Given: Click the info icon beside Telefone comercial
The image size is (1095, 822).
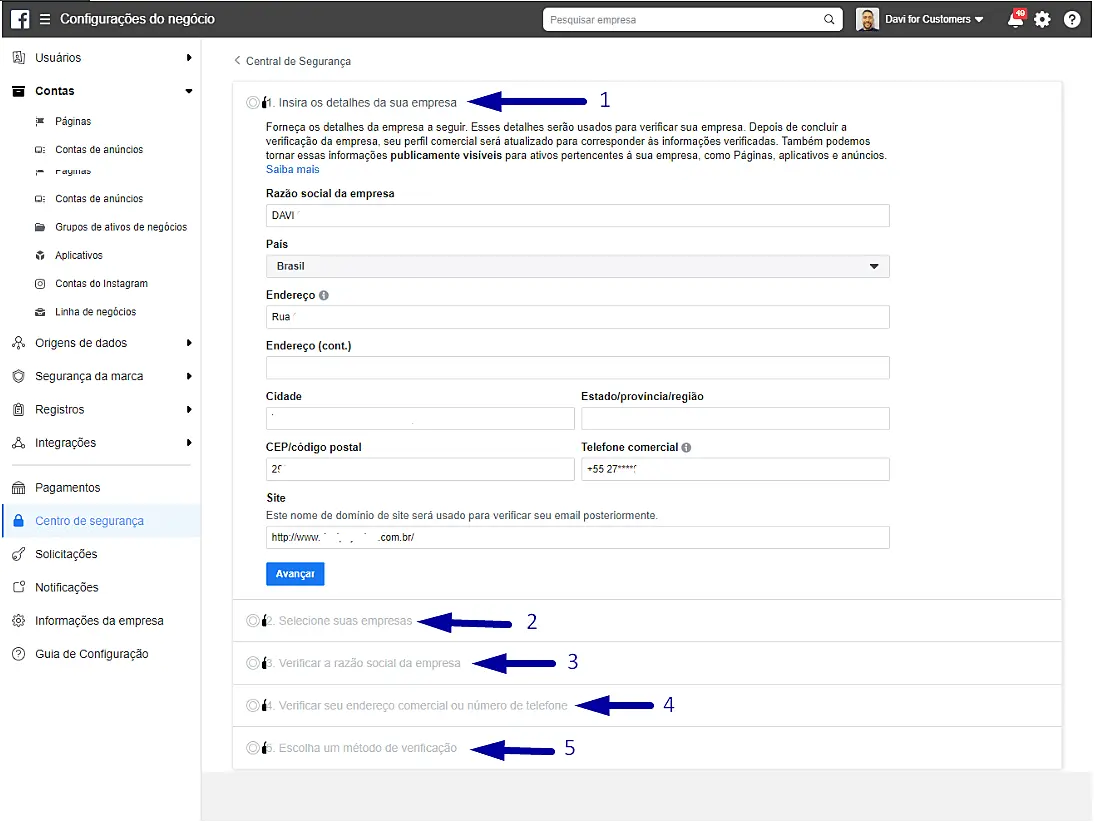Looking at the screenshot, I should point(687,448).
